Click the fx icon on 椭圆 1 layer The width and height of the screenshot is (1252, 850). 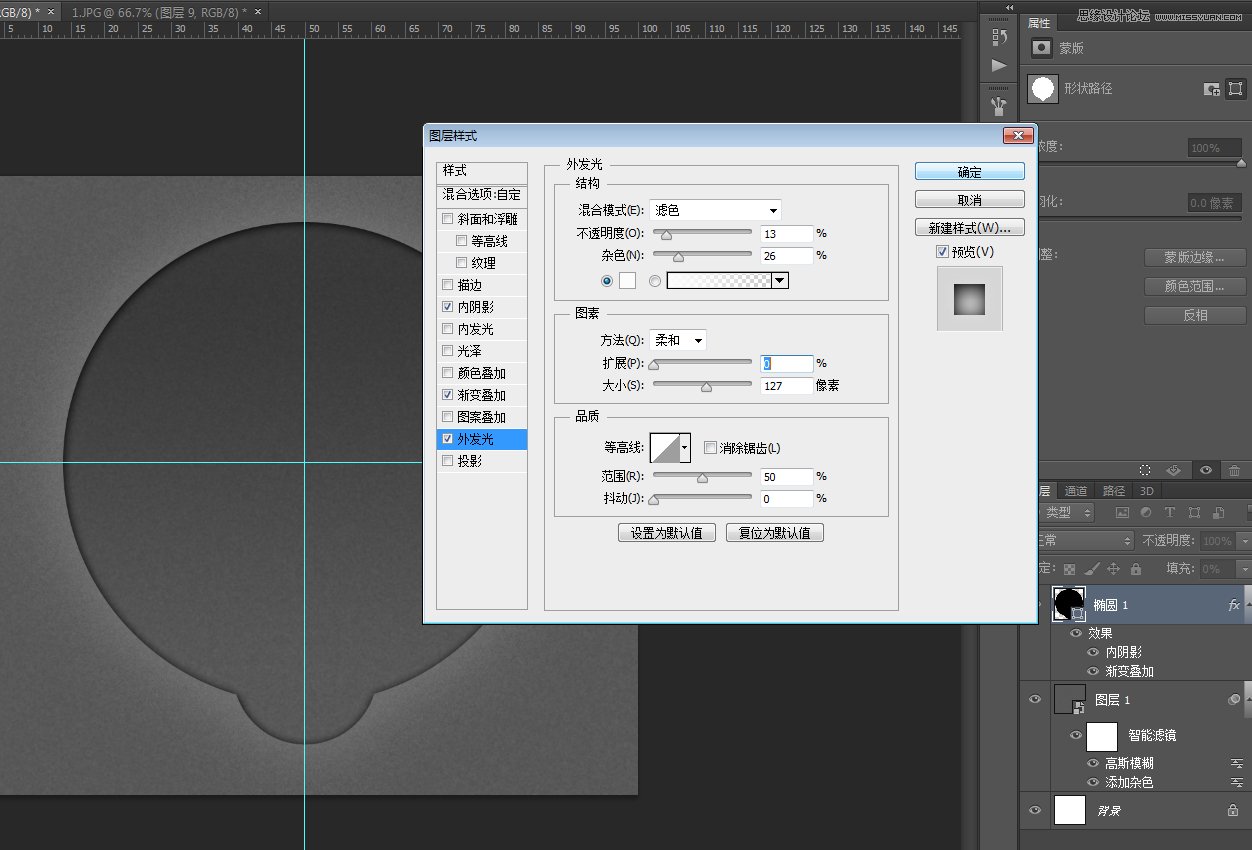tap(1235, 605)
